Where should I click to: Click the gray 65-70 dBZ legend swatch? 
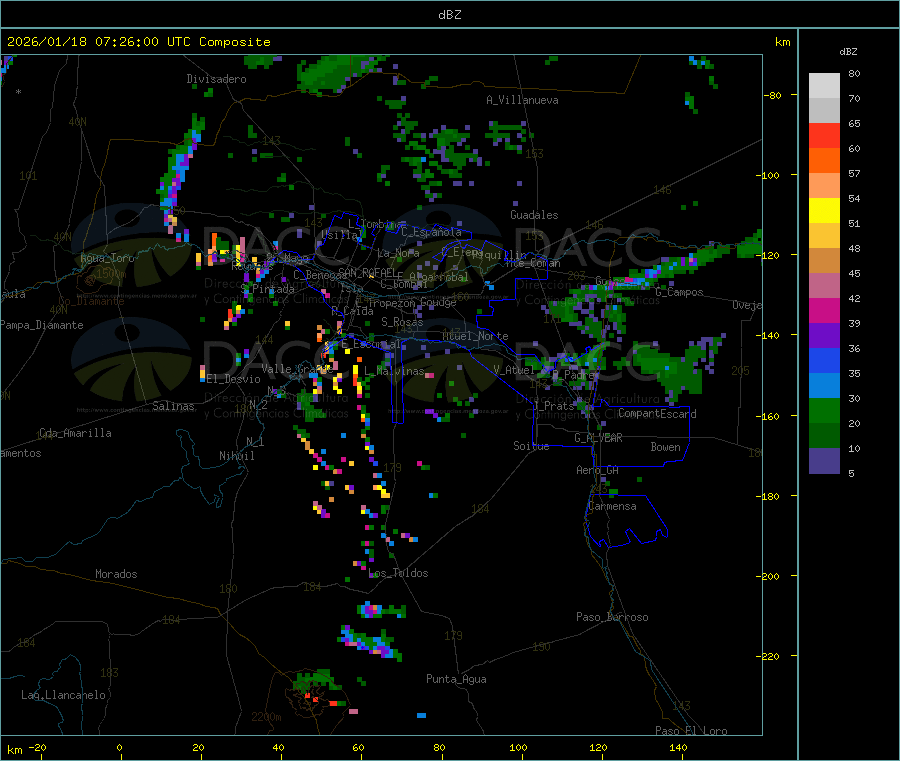[824, 110]
